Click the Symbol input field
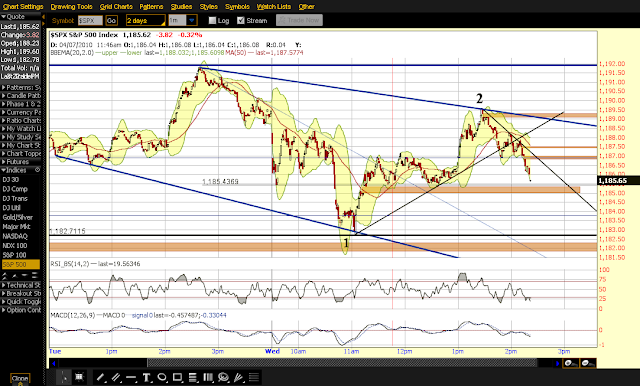Viewport: 640px width, 386px height. tap(90, 20)
